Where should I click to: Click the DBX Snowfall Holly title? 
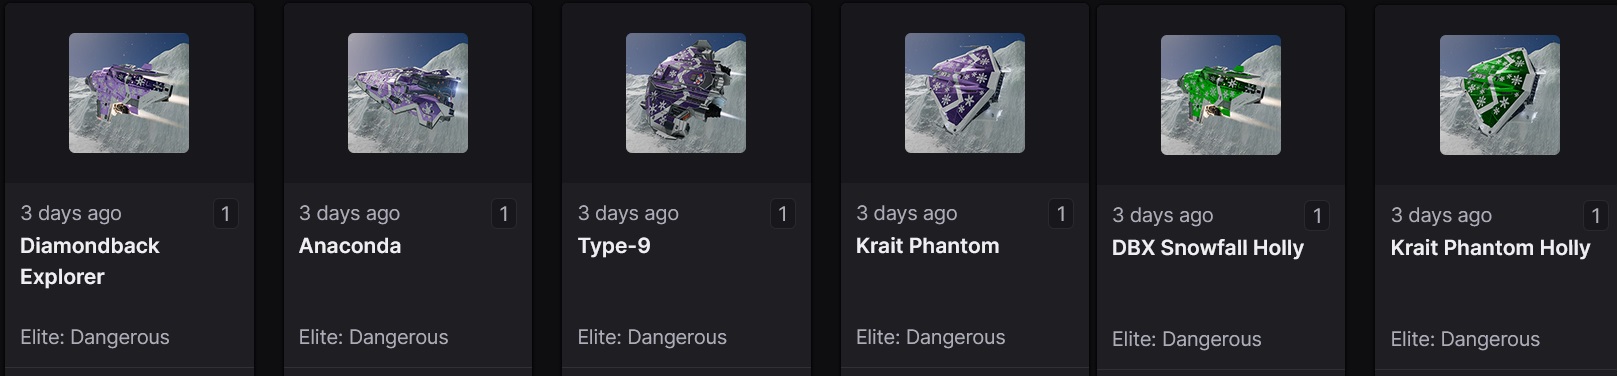(x=1208, y=248)
